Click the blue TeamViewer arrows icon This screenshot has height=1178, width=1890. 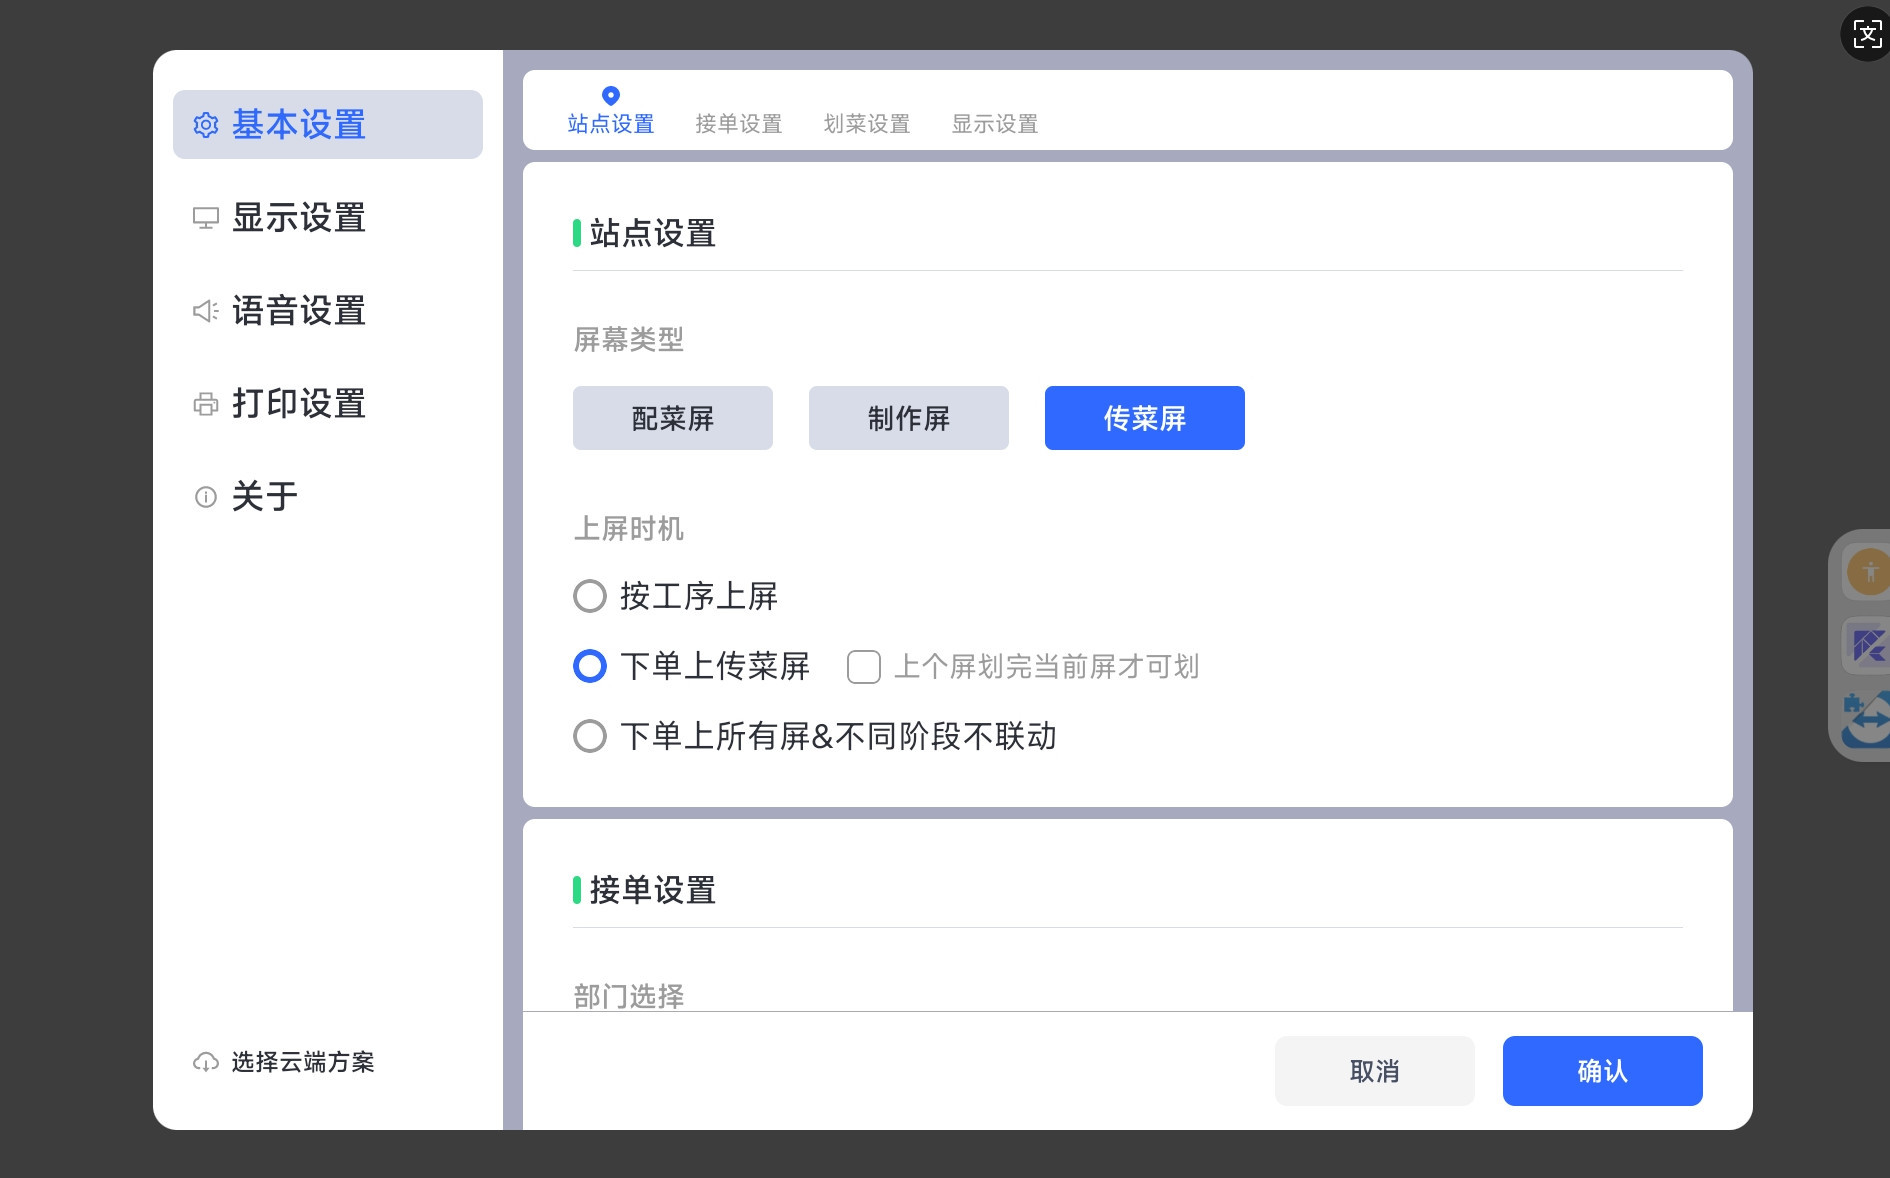(1868, 719)
